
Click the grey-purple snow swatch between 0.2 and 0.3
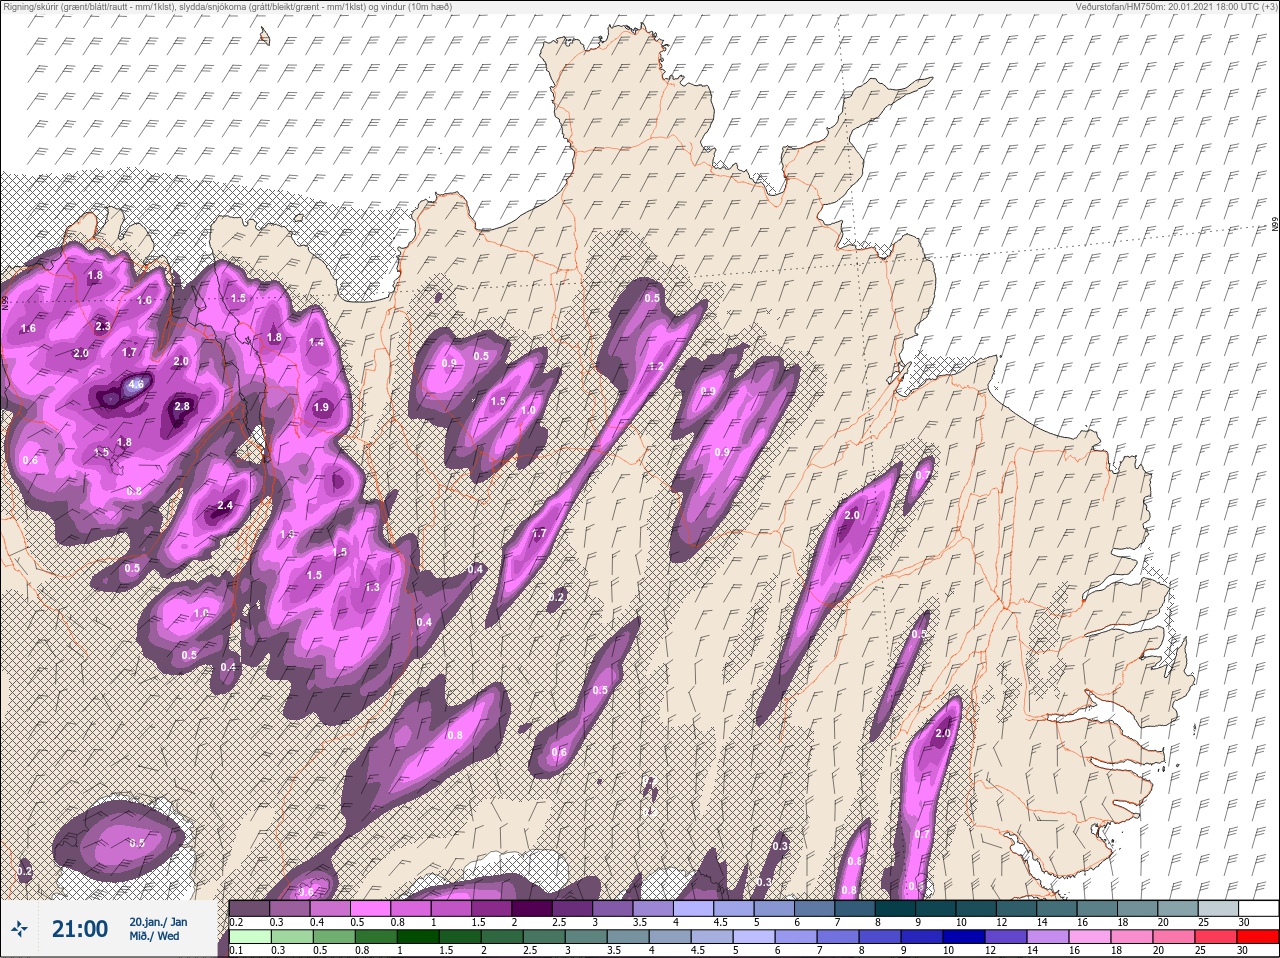(x=249, y=908)
